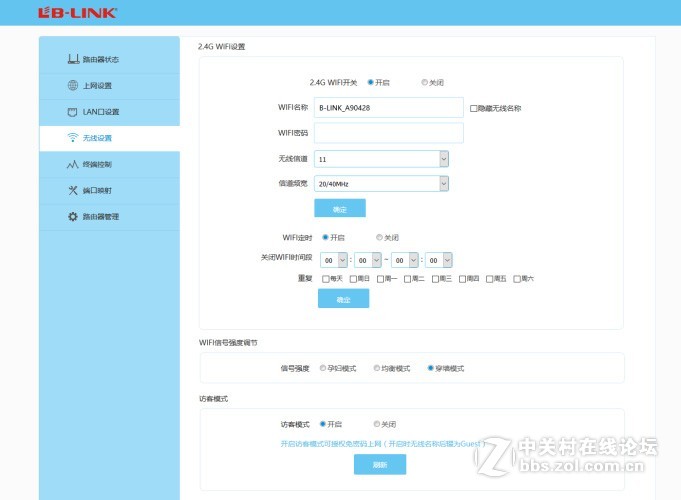This screenshot has height=500, width=681.
Task: Click the B-LINK logo in header
Action: coord(77,13)
